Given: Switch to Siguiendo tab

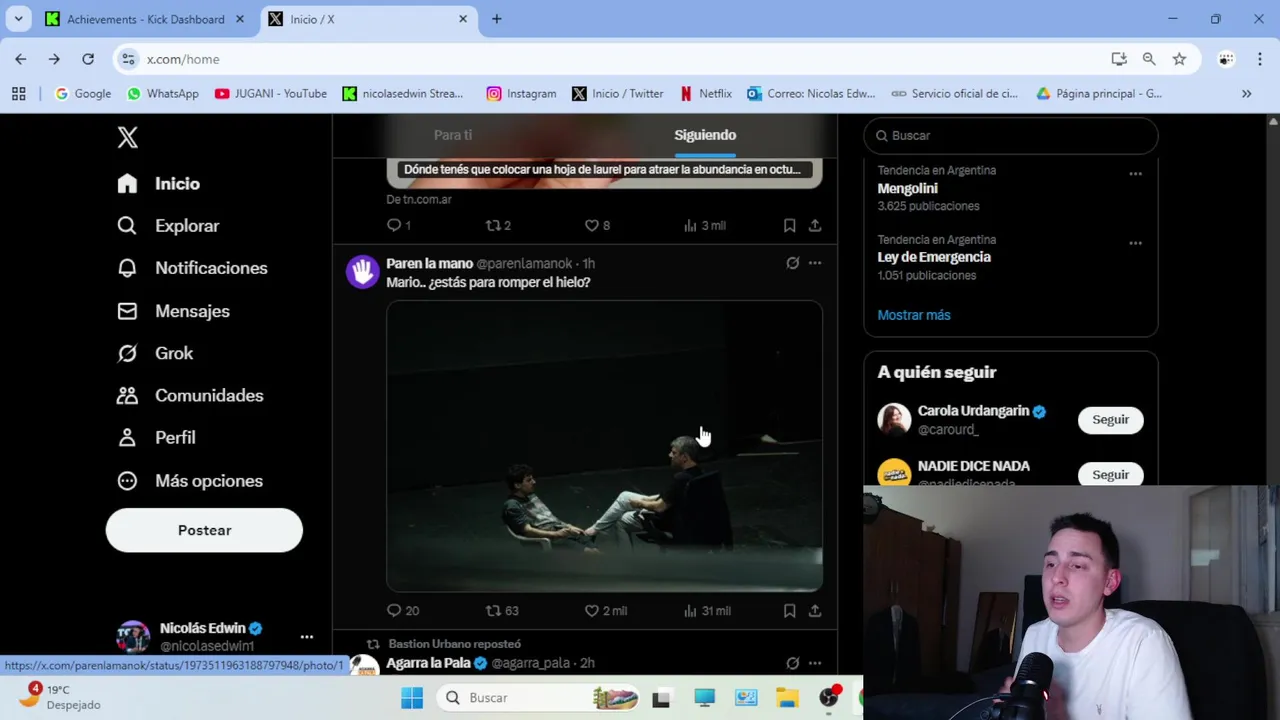Looking at the screenshot, I should (705, 135).
